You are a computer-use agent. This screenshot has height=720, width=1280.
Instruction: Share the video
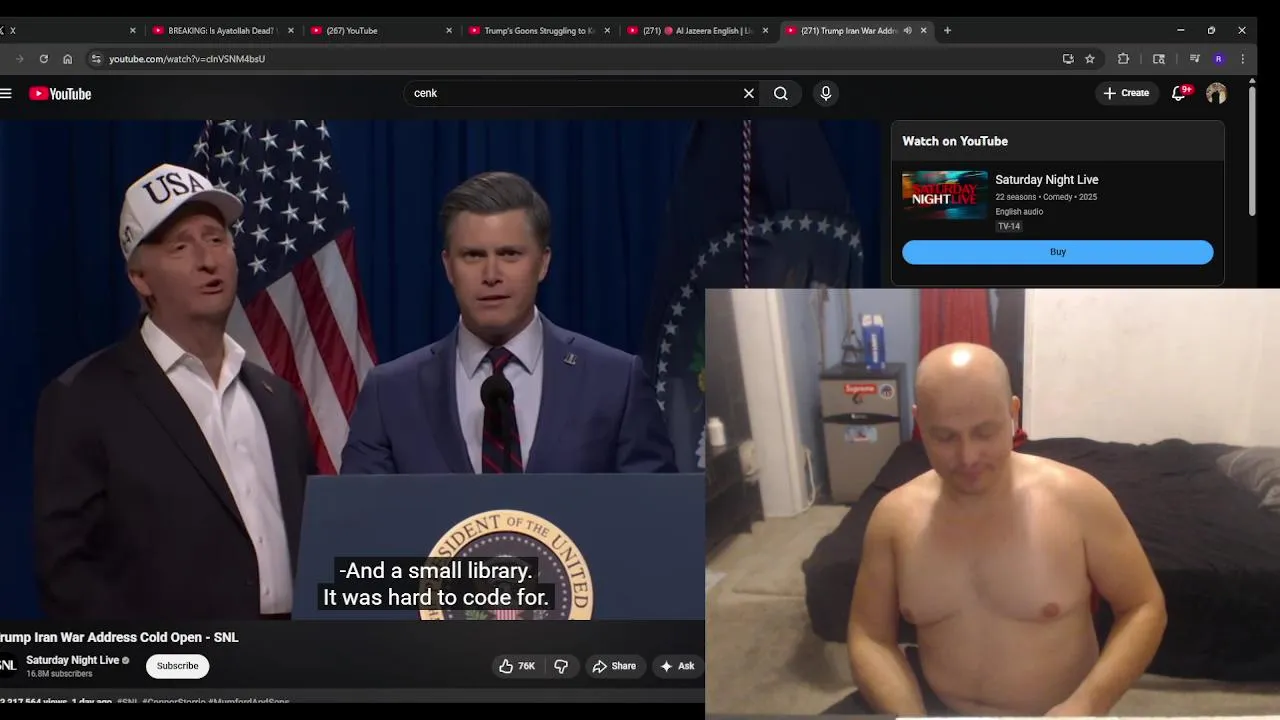[x=613, y=666]
